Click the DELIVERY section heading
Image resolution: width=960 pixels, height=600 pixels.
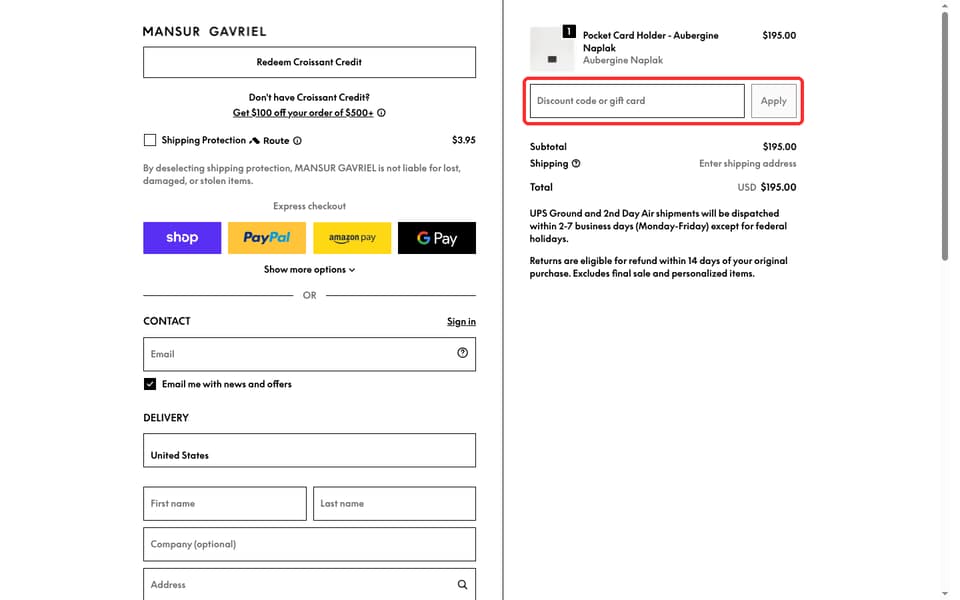pos(166,418)
